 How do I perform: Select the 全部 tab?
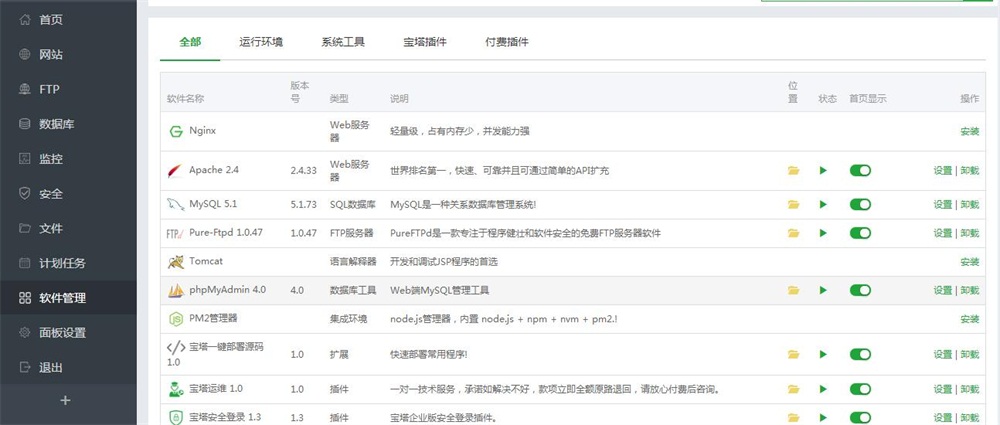(190, 42)
